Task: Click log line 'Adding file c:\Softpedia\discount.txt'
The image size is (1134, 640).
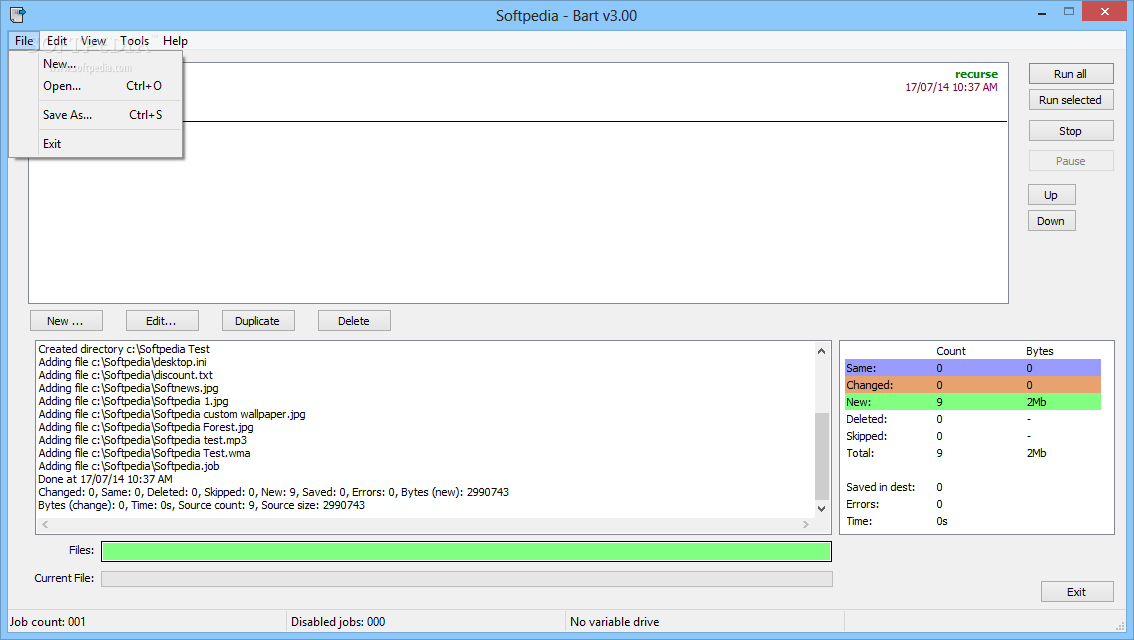Action: click(x=125, y=375)
